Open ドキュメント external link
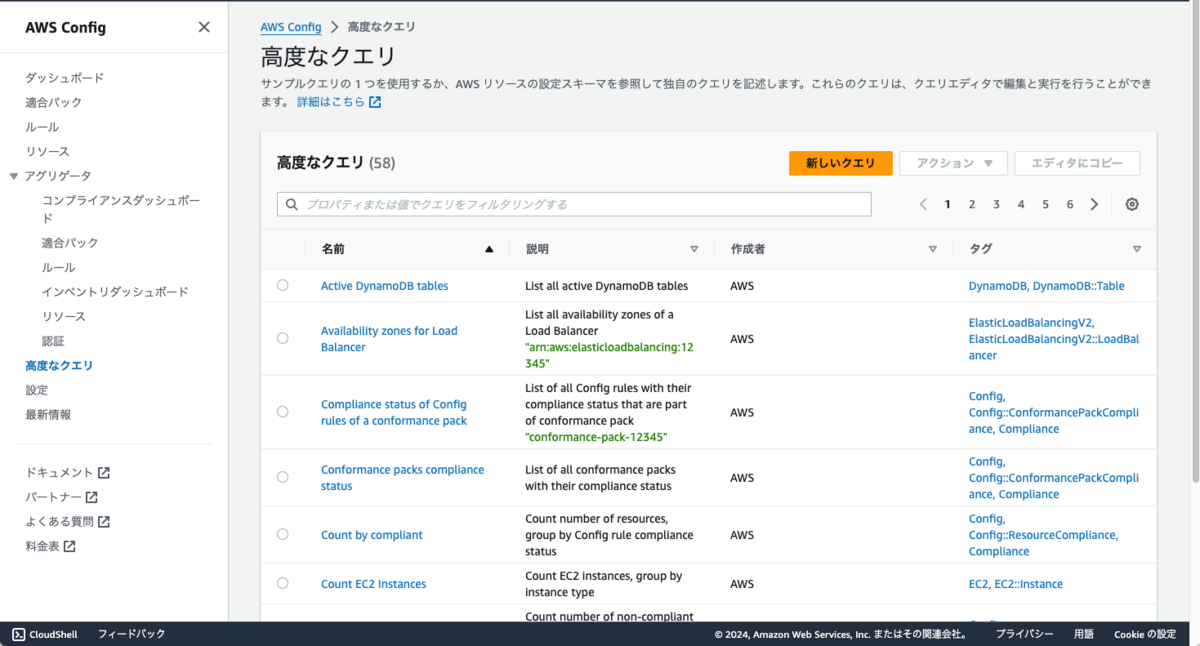 [x=67, y=473]
